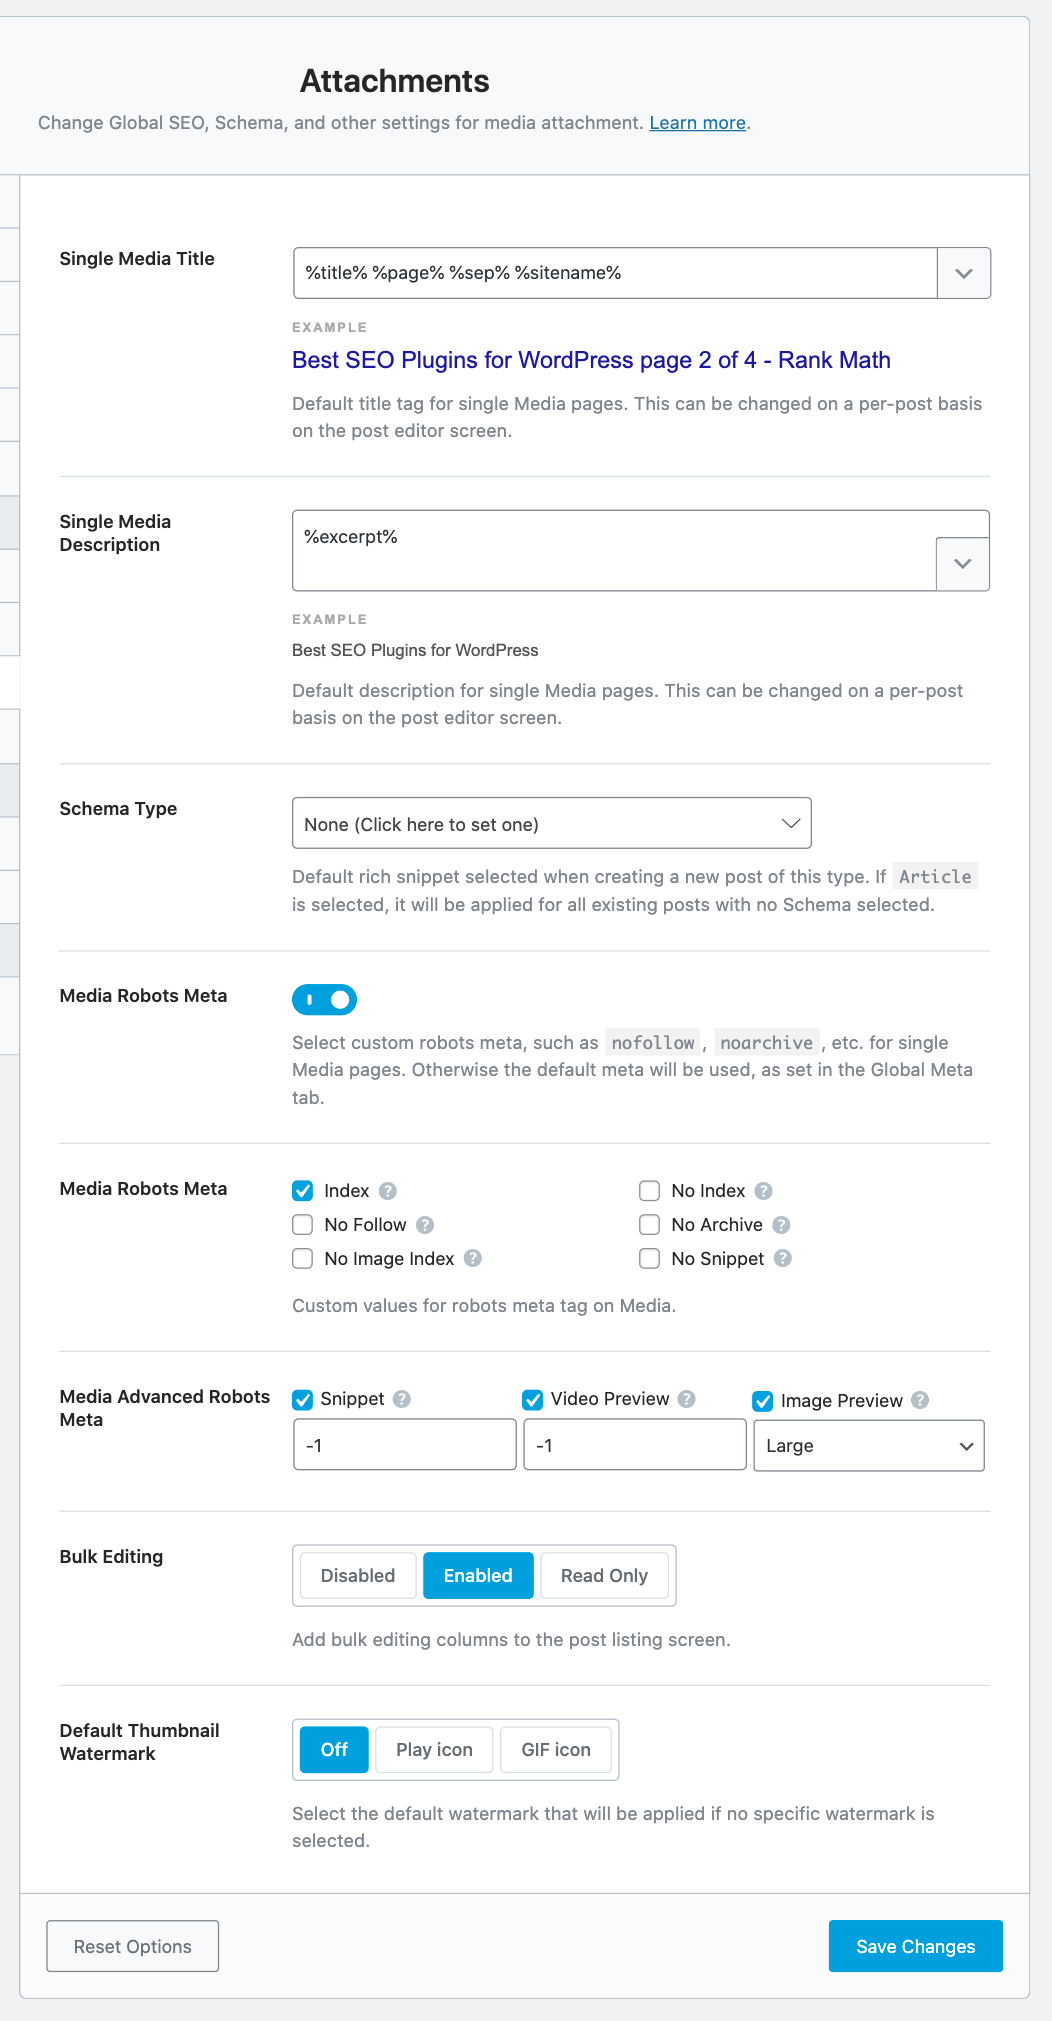Open the Learn more link
1052x2021 pixels.
pyautogui.click(x=697, y=123)
